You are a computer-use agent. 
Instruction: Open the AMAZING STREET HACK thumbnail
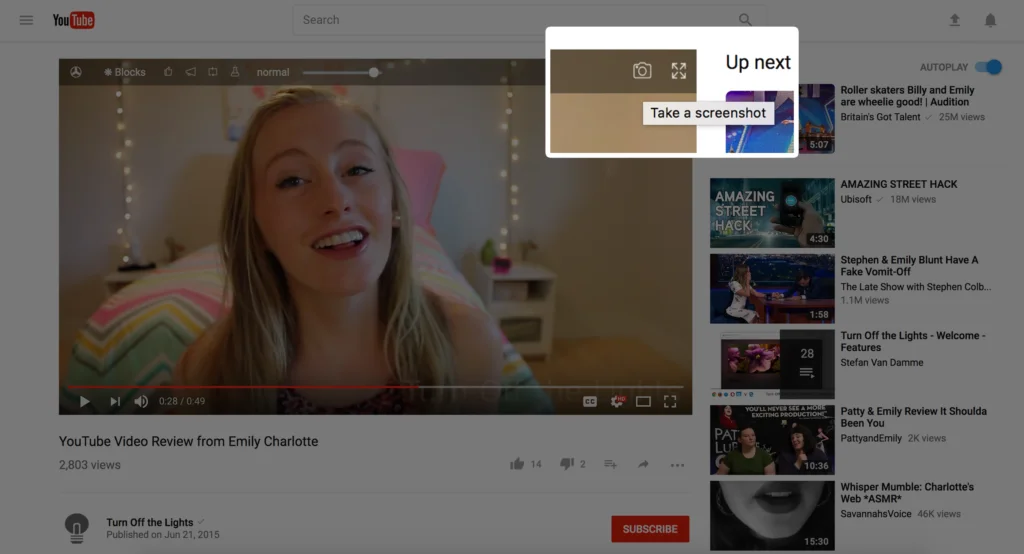tap(772, 213)
